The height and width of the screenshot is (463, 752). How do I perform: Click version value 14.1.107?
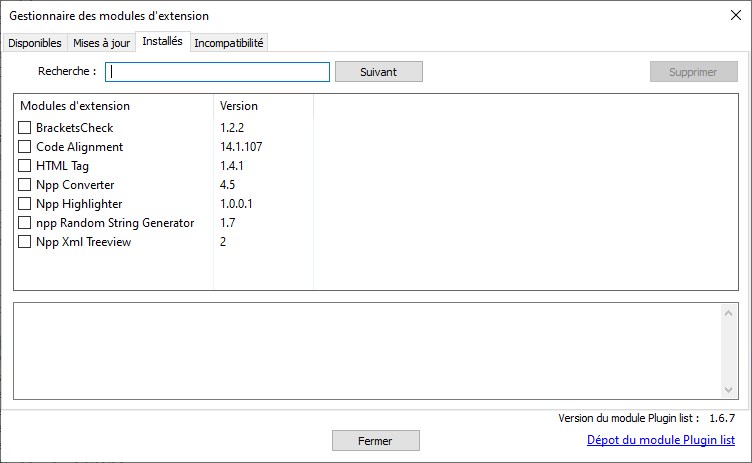(241, 146)
